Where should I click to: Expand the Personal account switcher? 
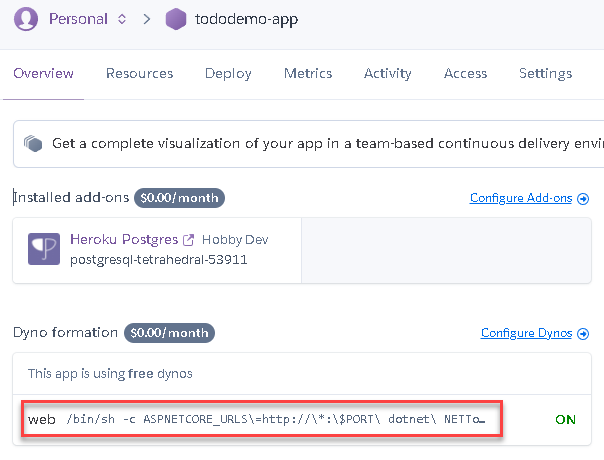click(122, 19)
